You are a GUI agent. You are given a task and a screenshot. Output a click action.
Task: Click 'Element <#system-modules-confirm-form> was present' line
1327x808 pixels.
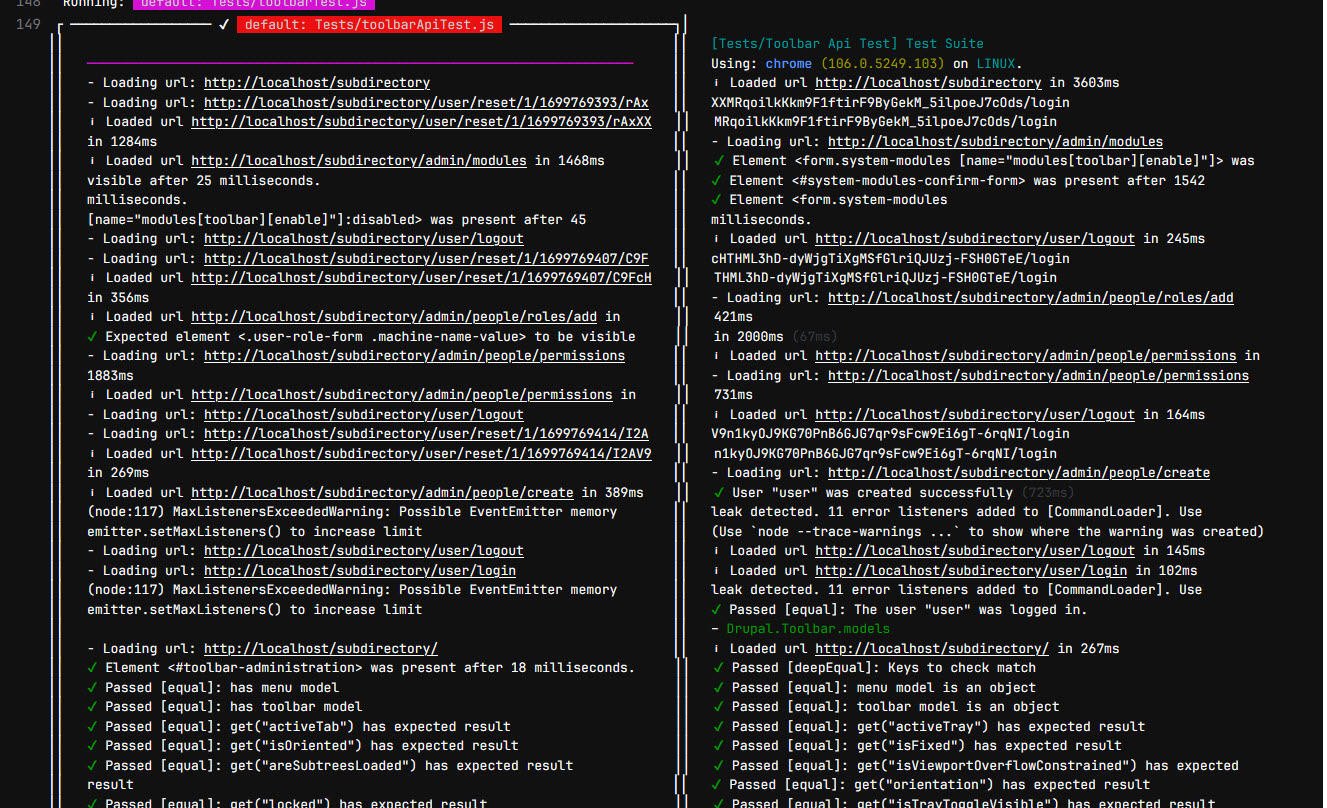coord(958,181)
